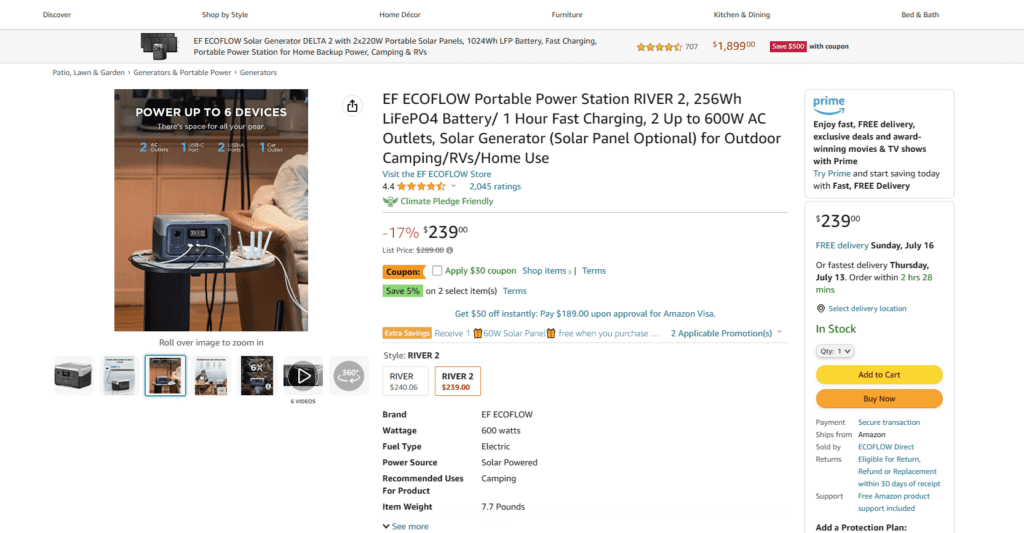1024x533 pixels.
Task: Click the Add to Cart button
Action: tap(879, 375)
